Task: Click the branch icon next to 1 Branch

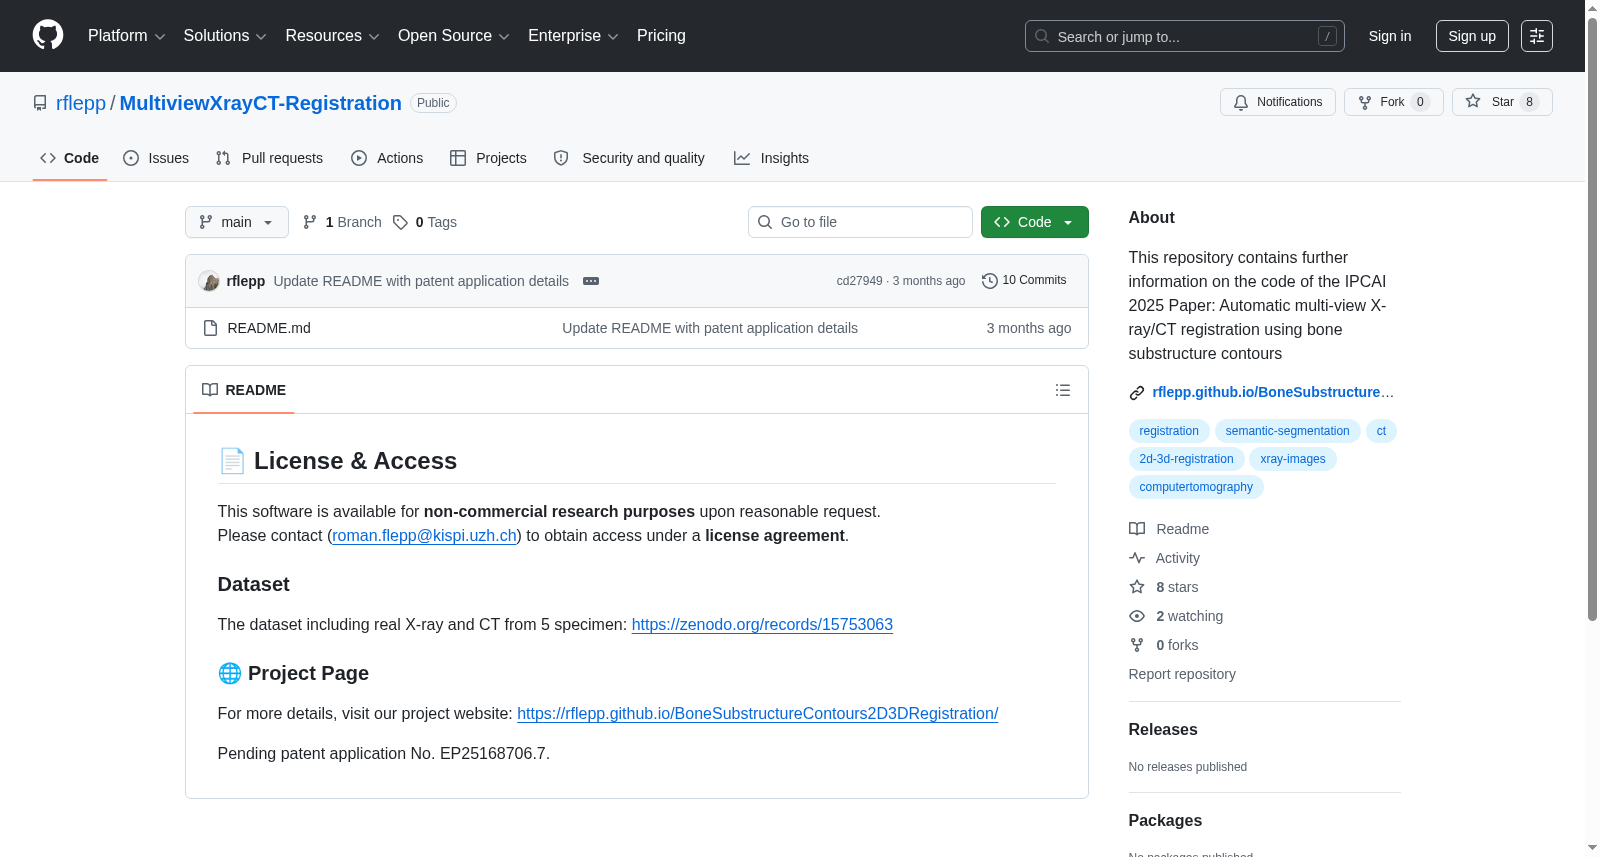Action: tap(310, 222)
